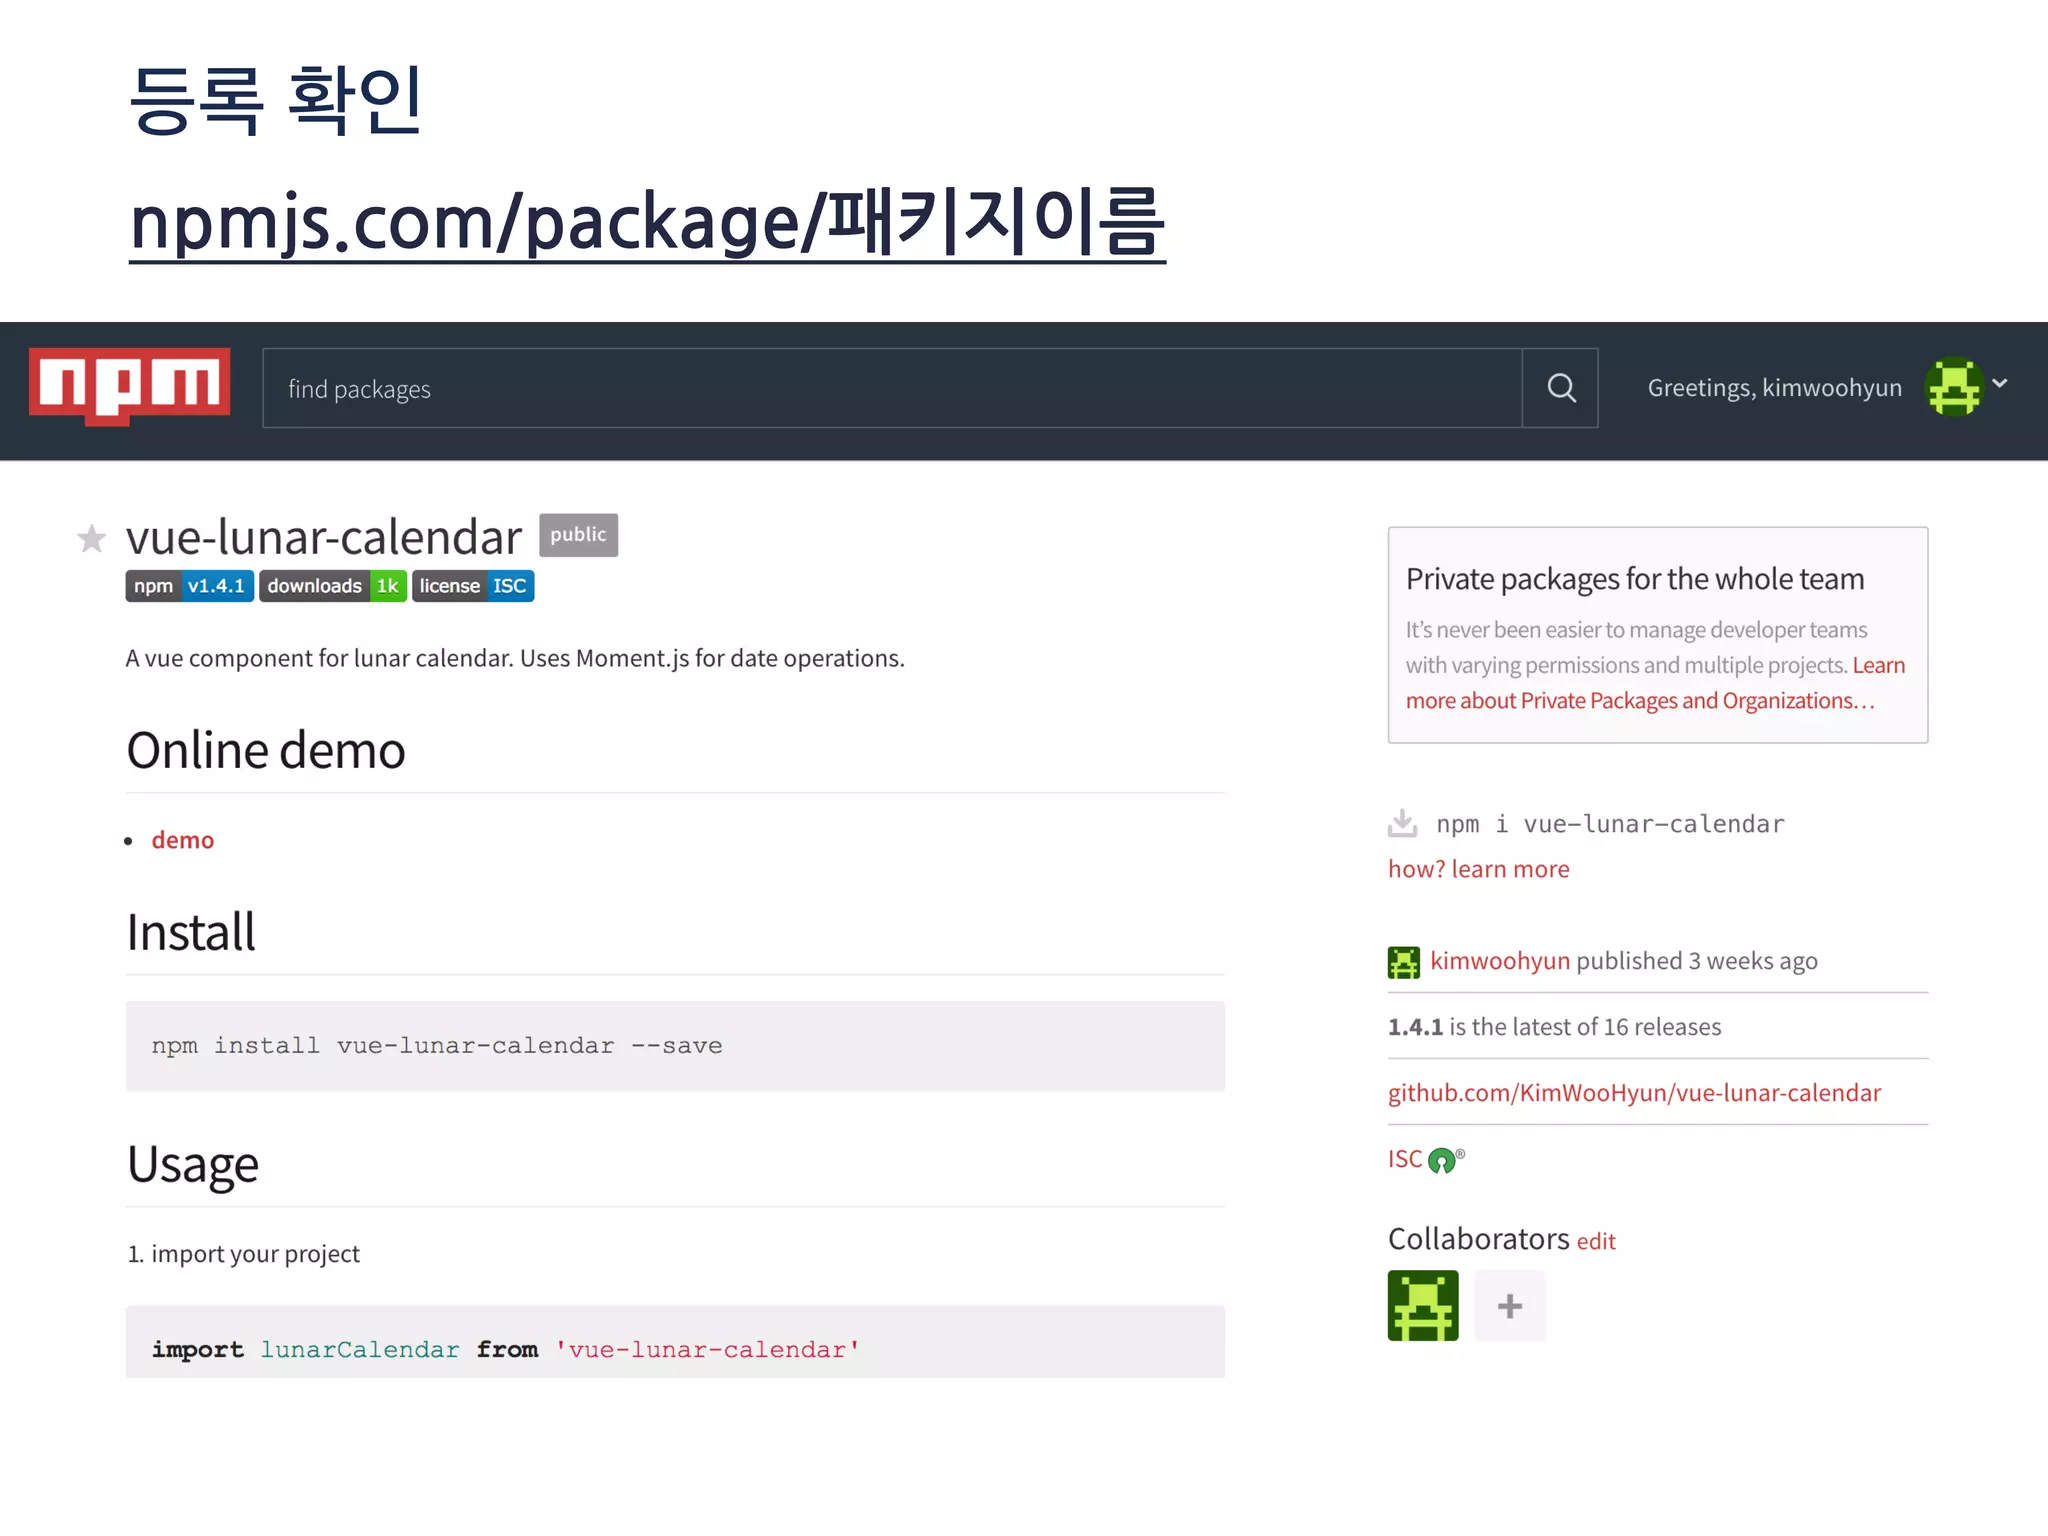Click the downloads 1k badge
The image size is (2048, 1536).
(x=333, y=586)
